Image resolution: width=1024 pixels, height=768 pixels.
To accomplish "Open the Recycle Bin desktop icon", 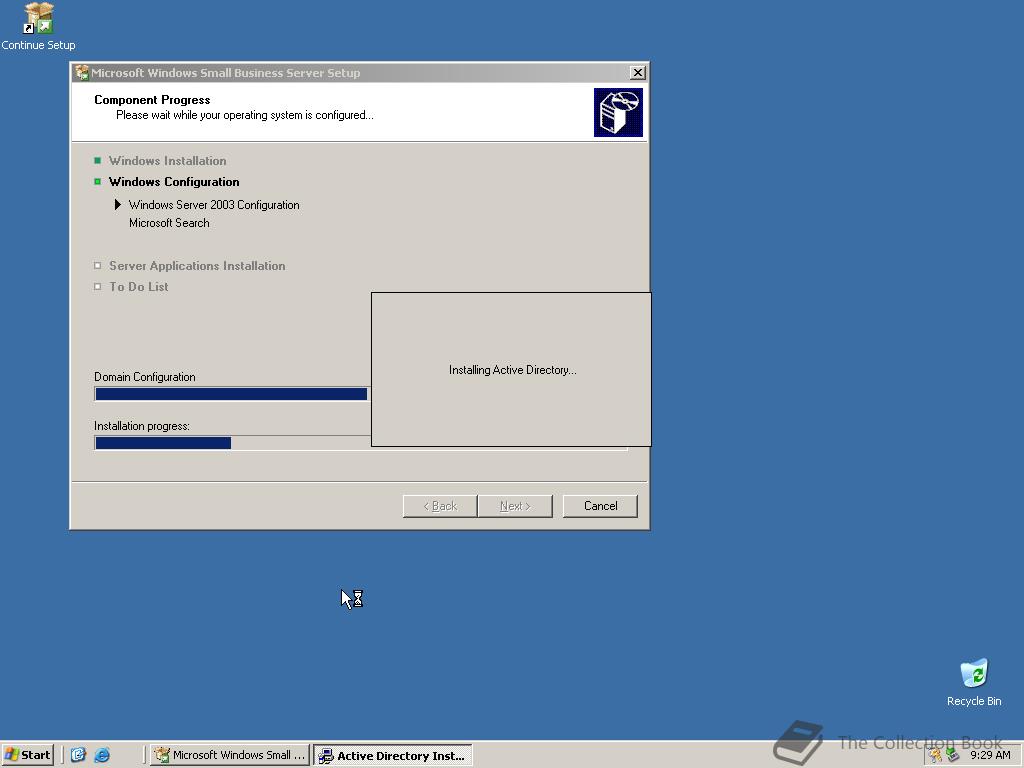I will click(x=974, y=682).
